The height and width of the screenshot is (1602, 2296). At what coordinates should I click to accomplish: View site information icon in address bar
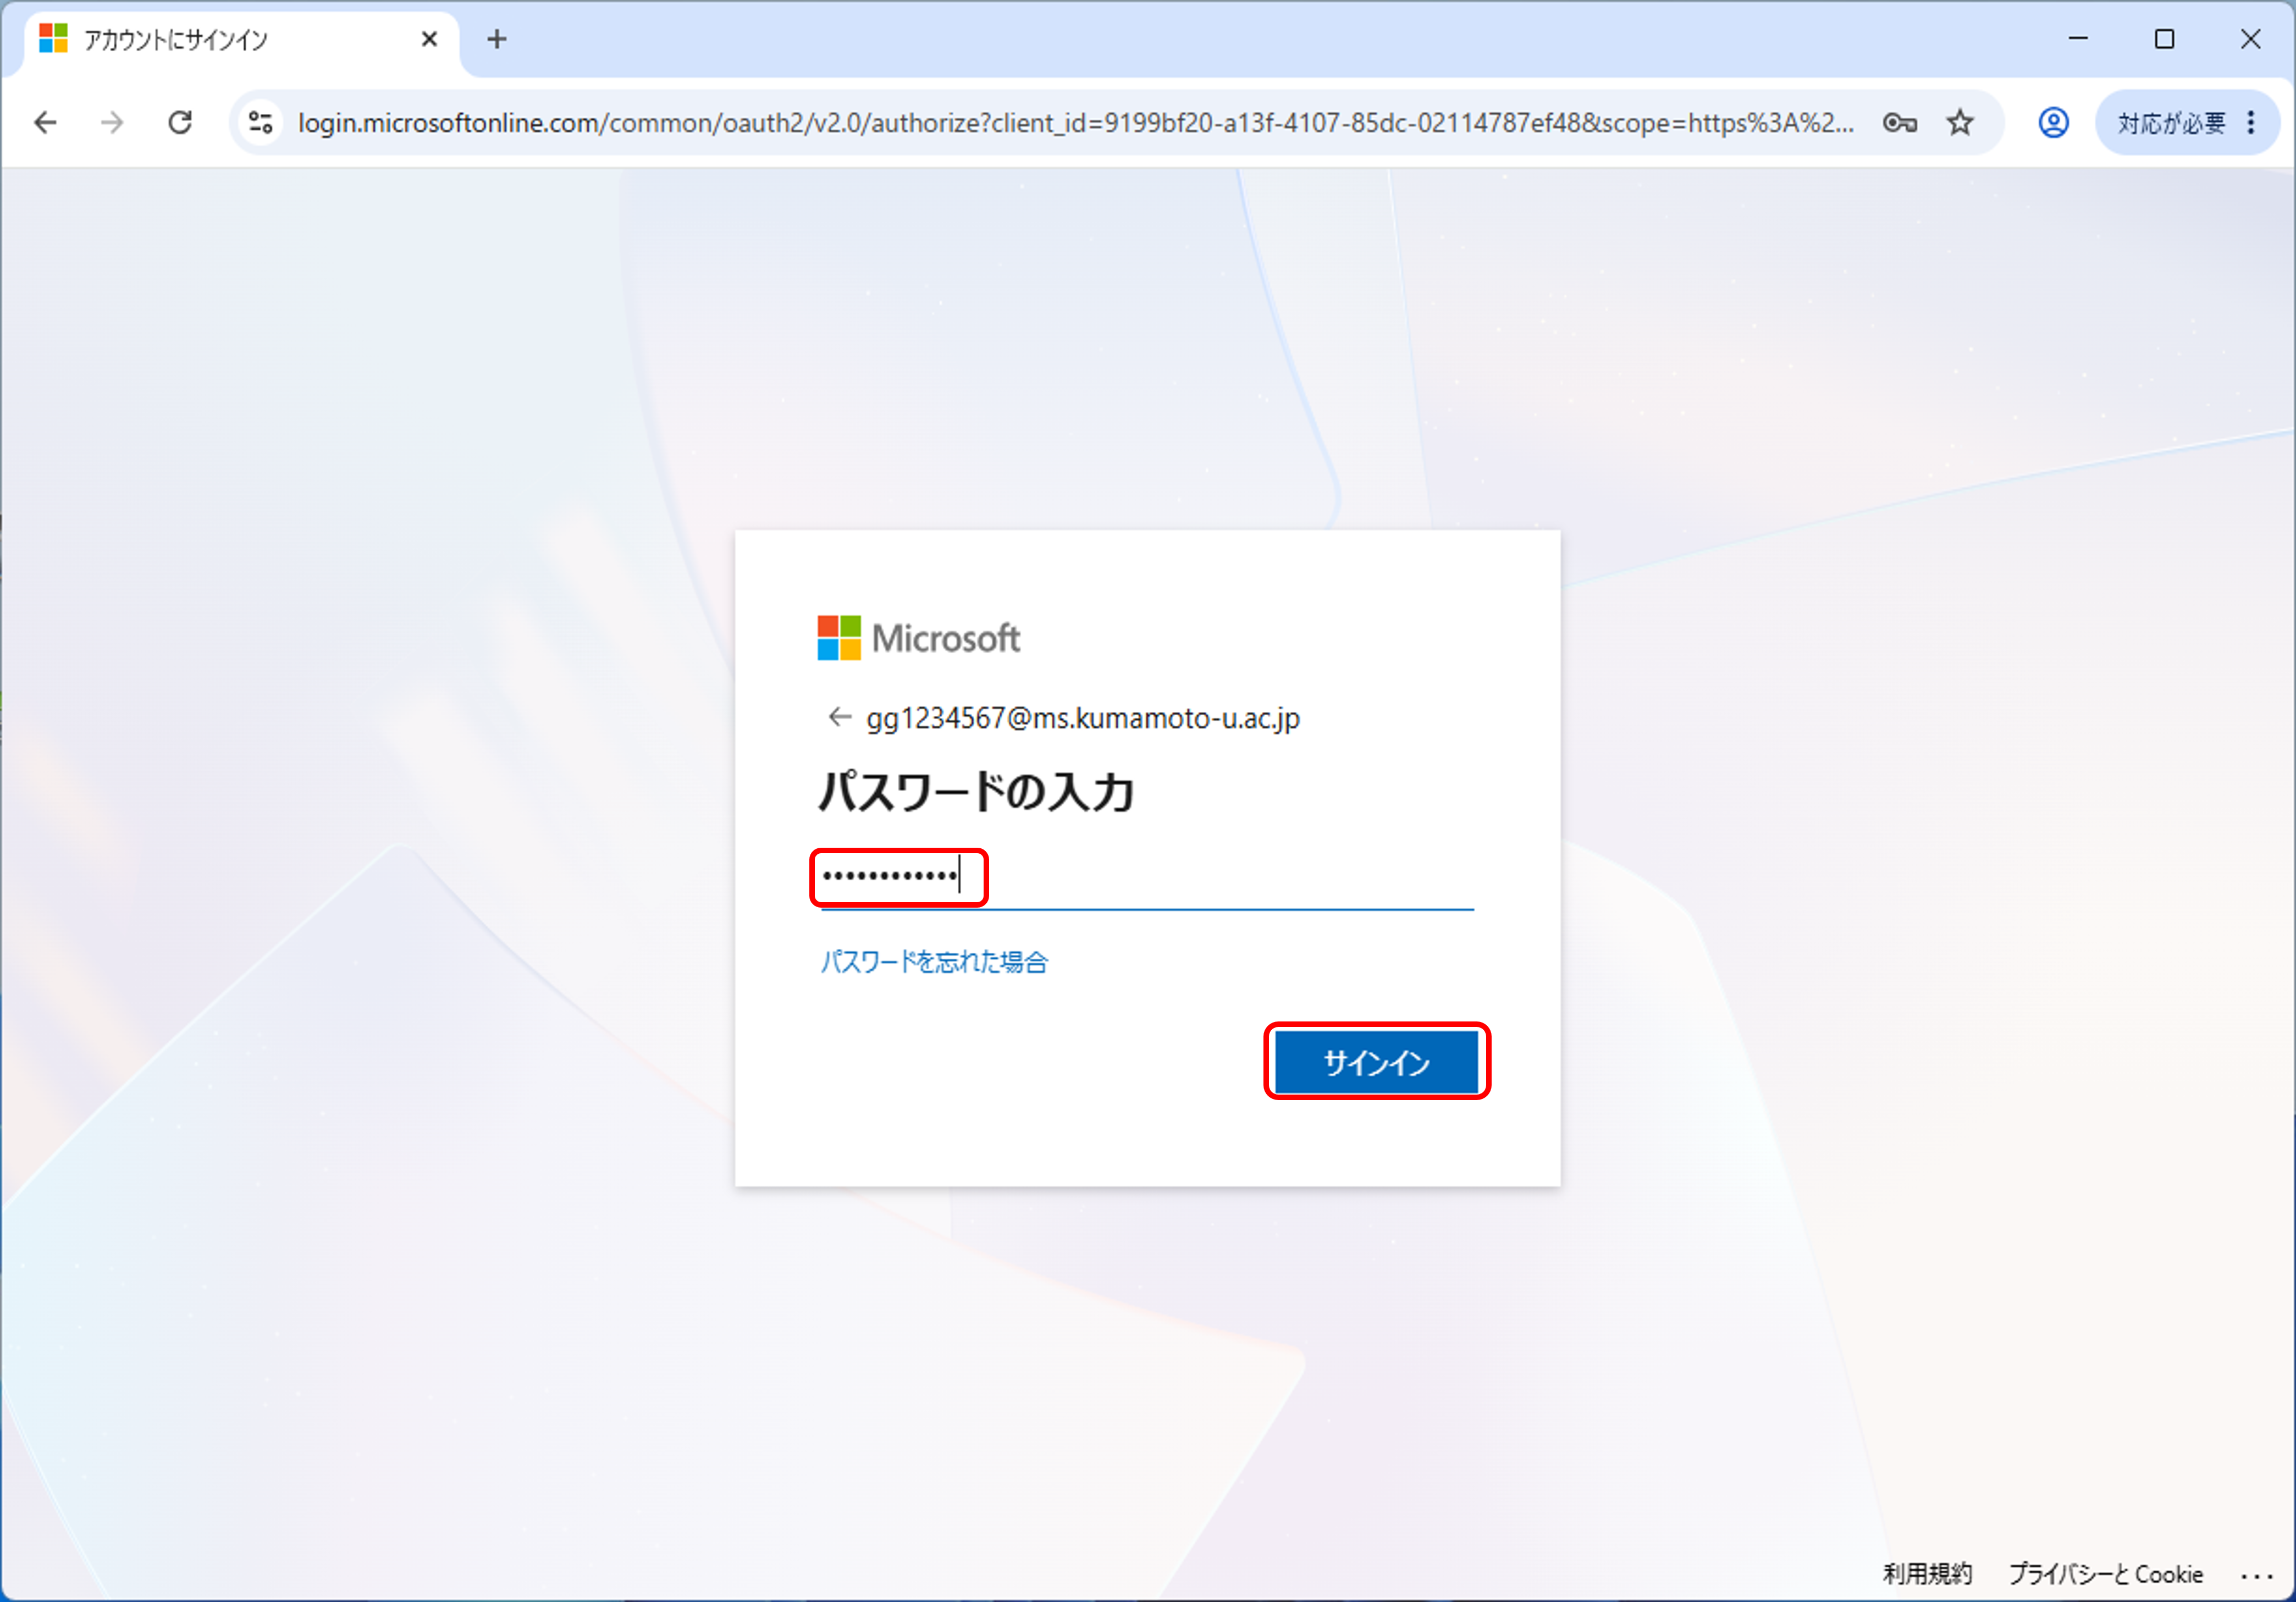[261, 123]
